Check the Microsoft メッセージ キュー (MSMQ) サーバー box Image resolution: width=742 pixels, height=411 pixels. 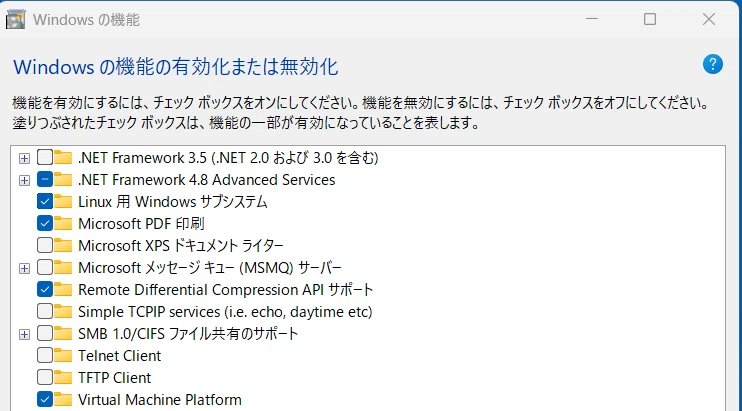pos(45,267)
